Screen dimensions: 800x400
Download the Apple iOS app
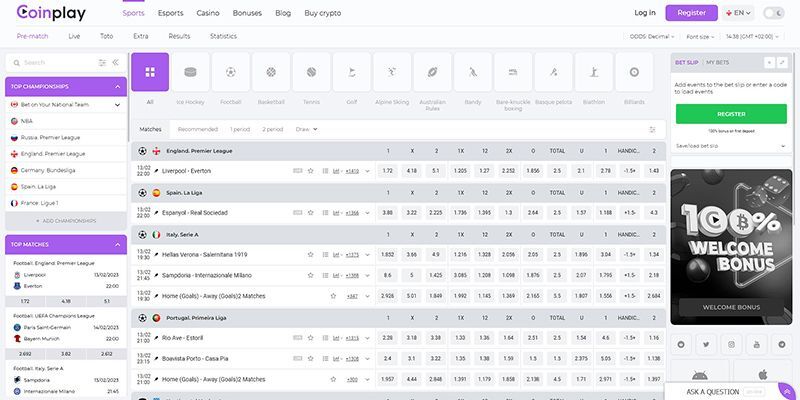pyautogui.click(x=763, y=376)
